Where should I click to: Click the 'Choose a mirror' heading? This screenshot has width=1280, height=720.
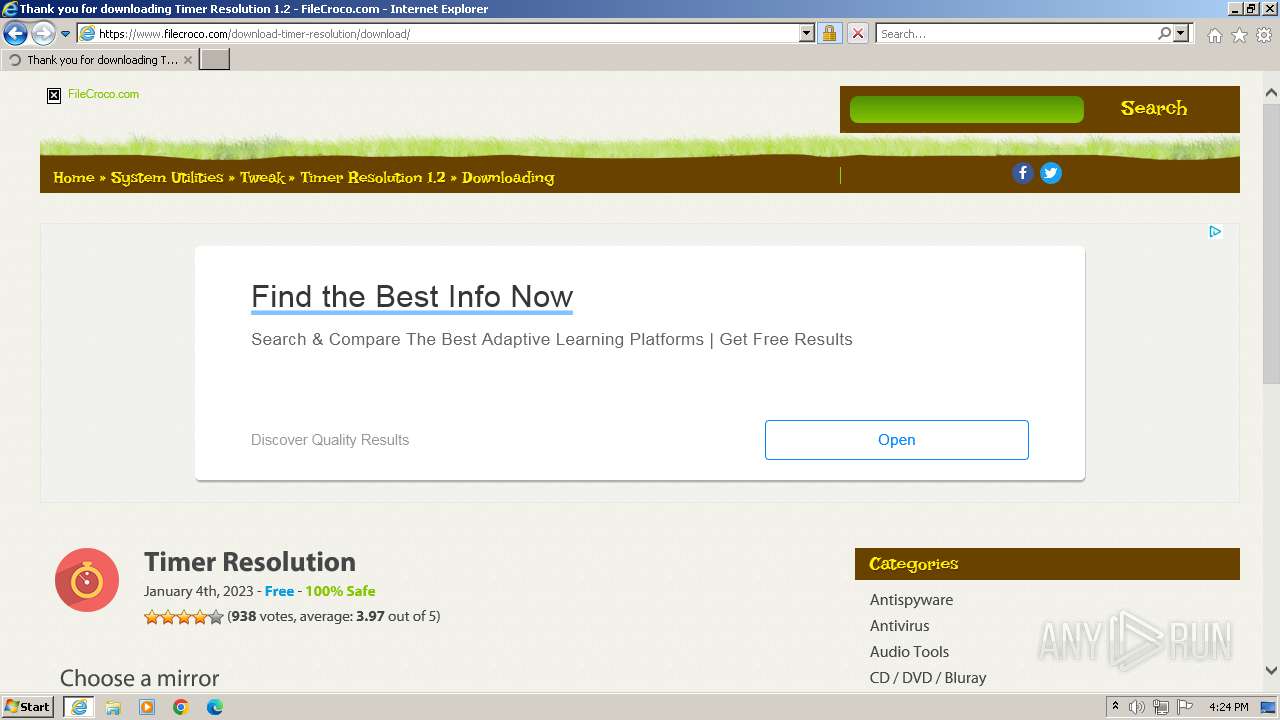pyautogui.click(x=139, y=678)
